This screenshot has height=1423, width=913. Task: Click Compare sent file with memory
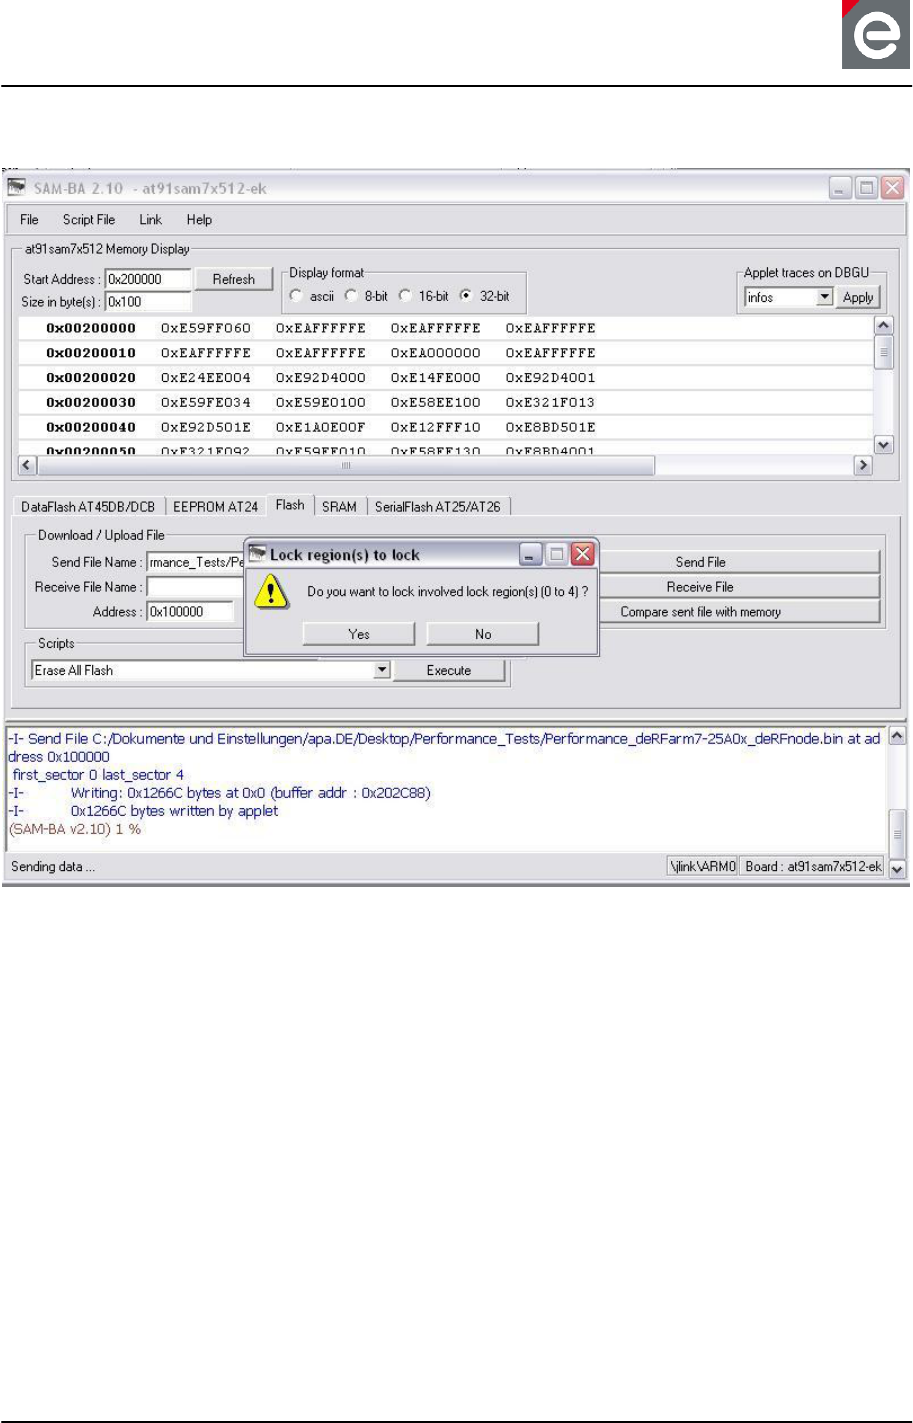700,611
